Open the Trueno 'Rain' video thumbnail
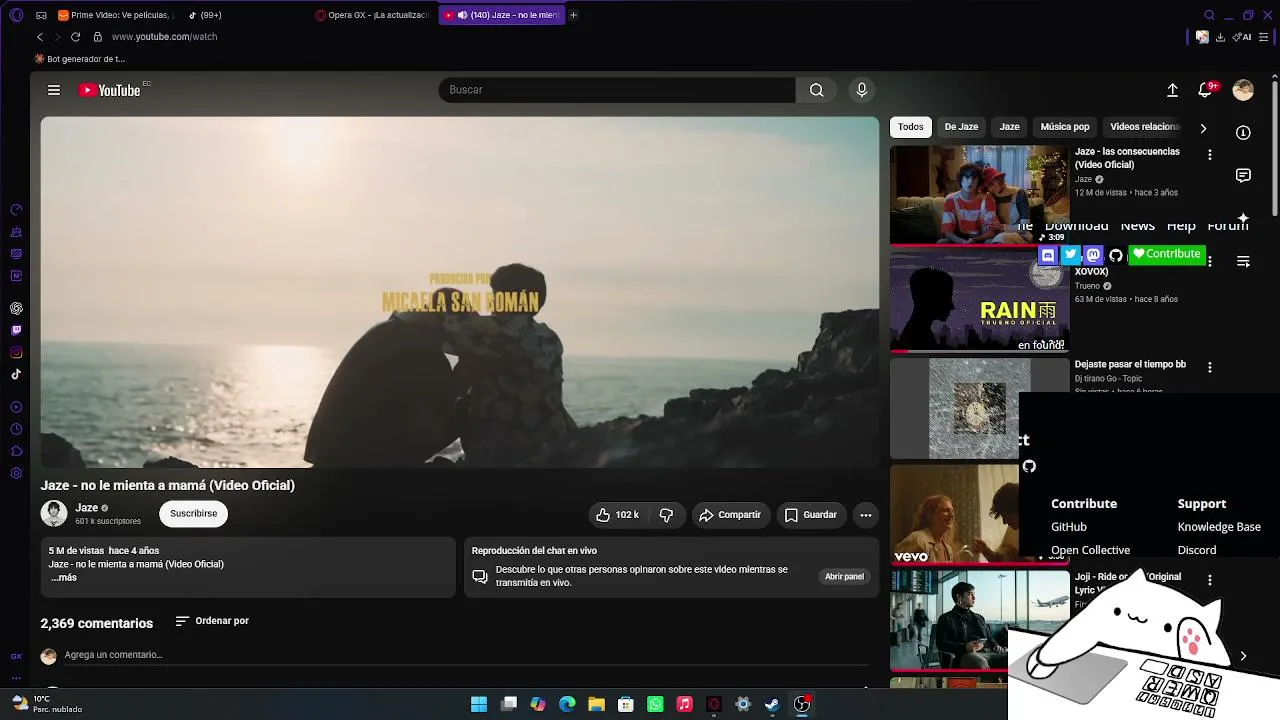Screen dimensions: 1280x720 pos(979,302)
